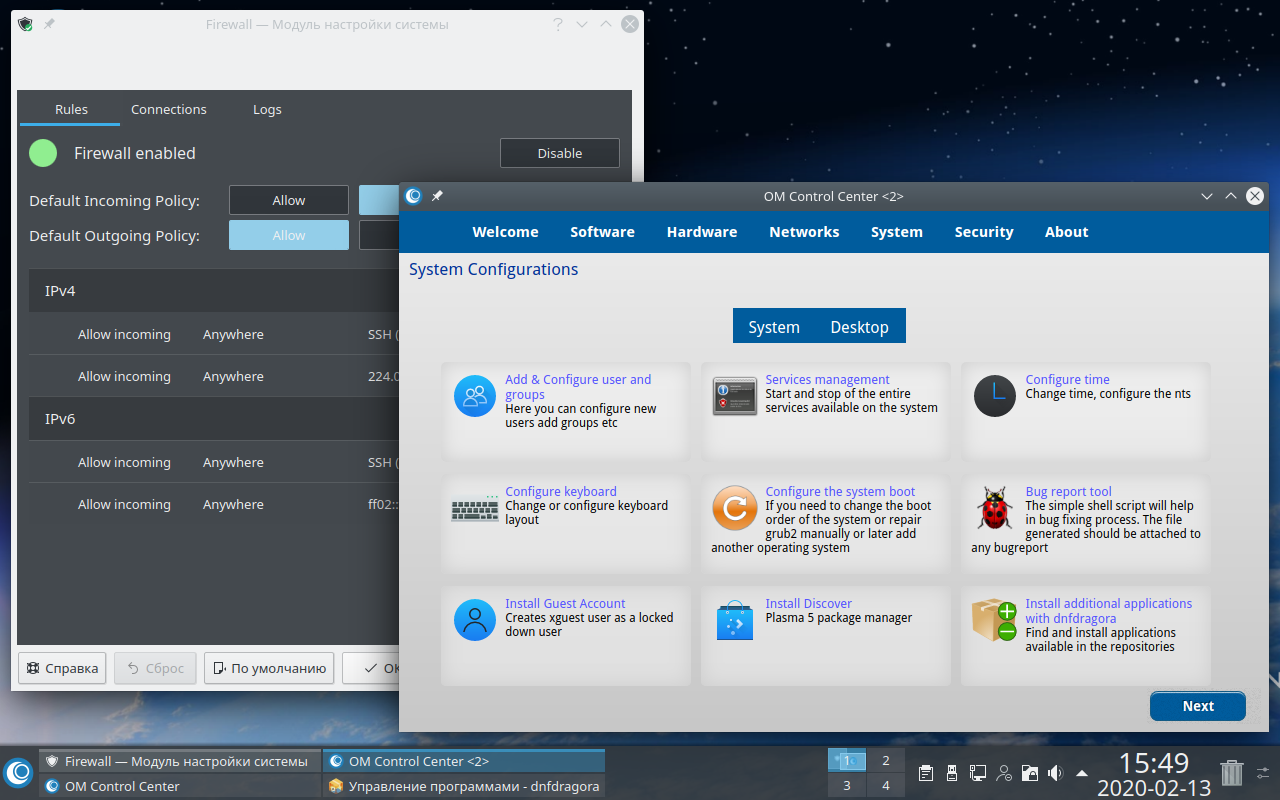This screenshot has width=1280, height=800.
Task: Click the Configure time clock icon
Action: pyautogui.click(x=995, y=395)
